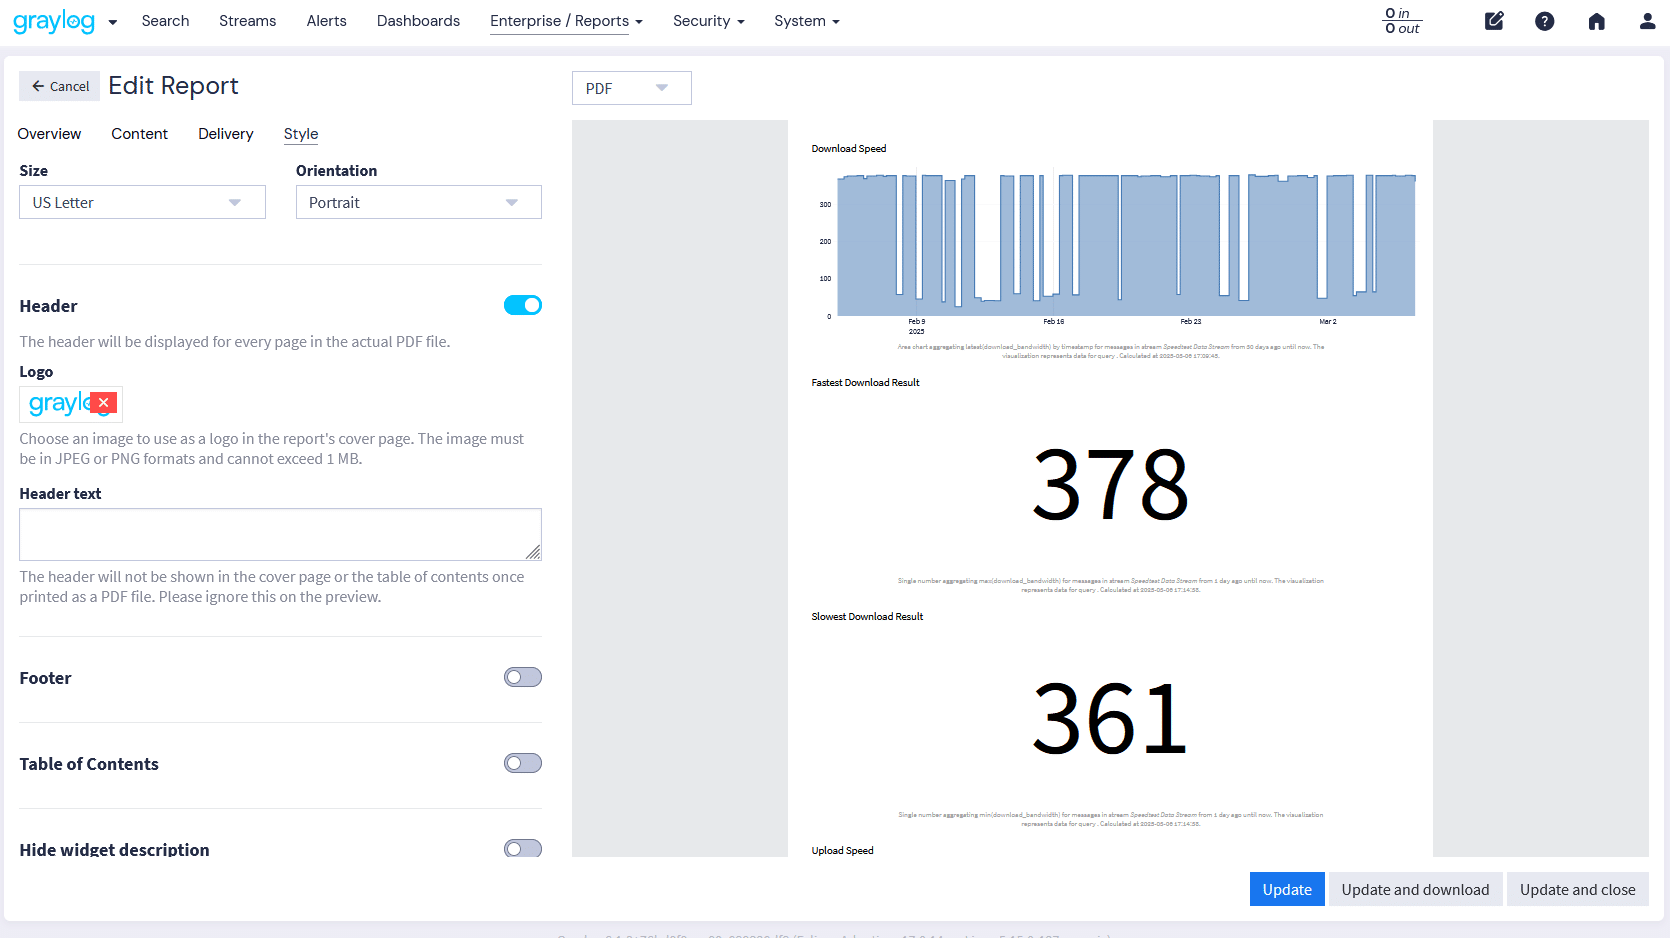The height and width of the screenshot is (938, 1670).
Task: Open the Size dropdown showing US Letter
Action: click(141, 202)
